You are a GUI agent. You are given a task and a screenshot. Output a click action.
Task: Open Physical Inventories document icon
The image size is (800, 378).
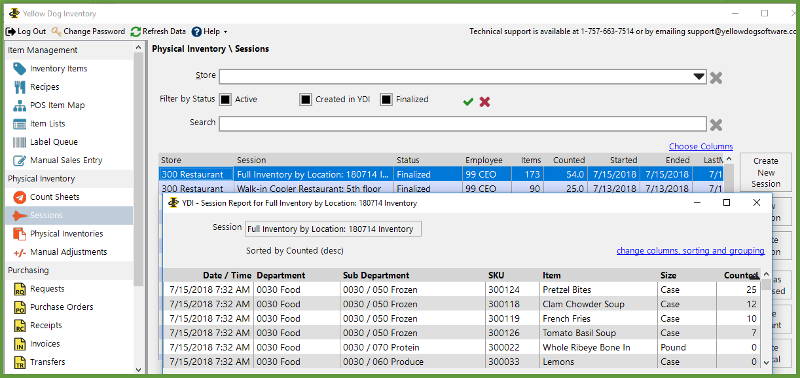coord(19,234)
